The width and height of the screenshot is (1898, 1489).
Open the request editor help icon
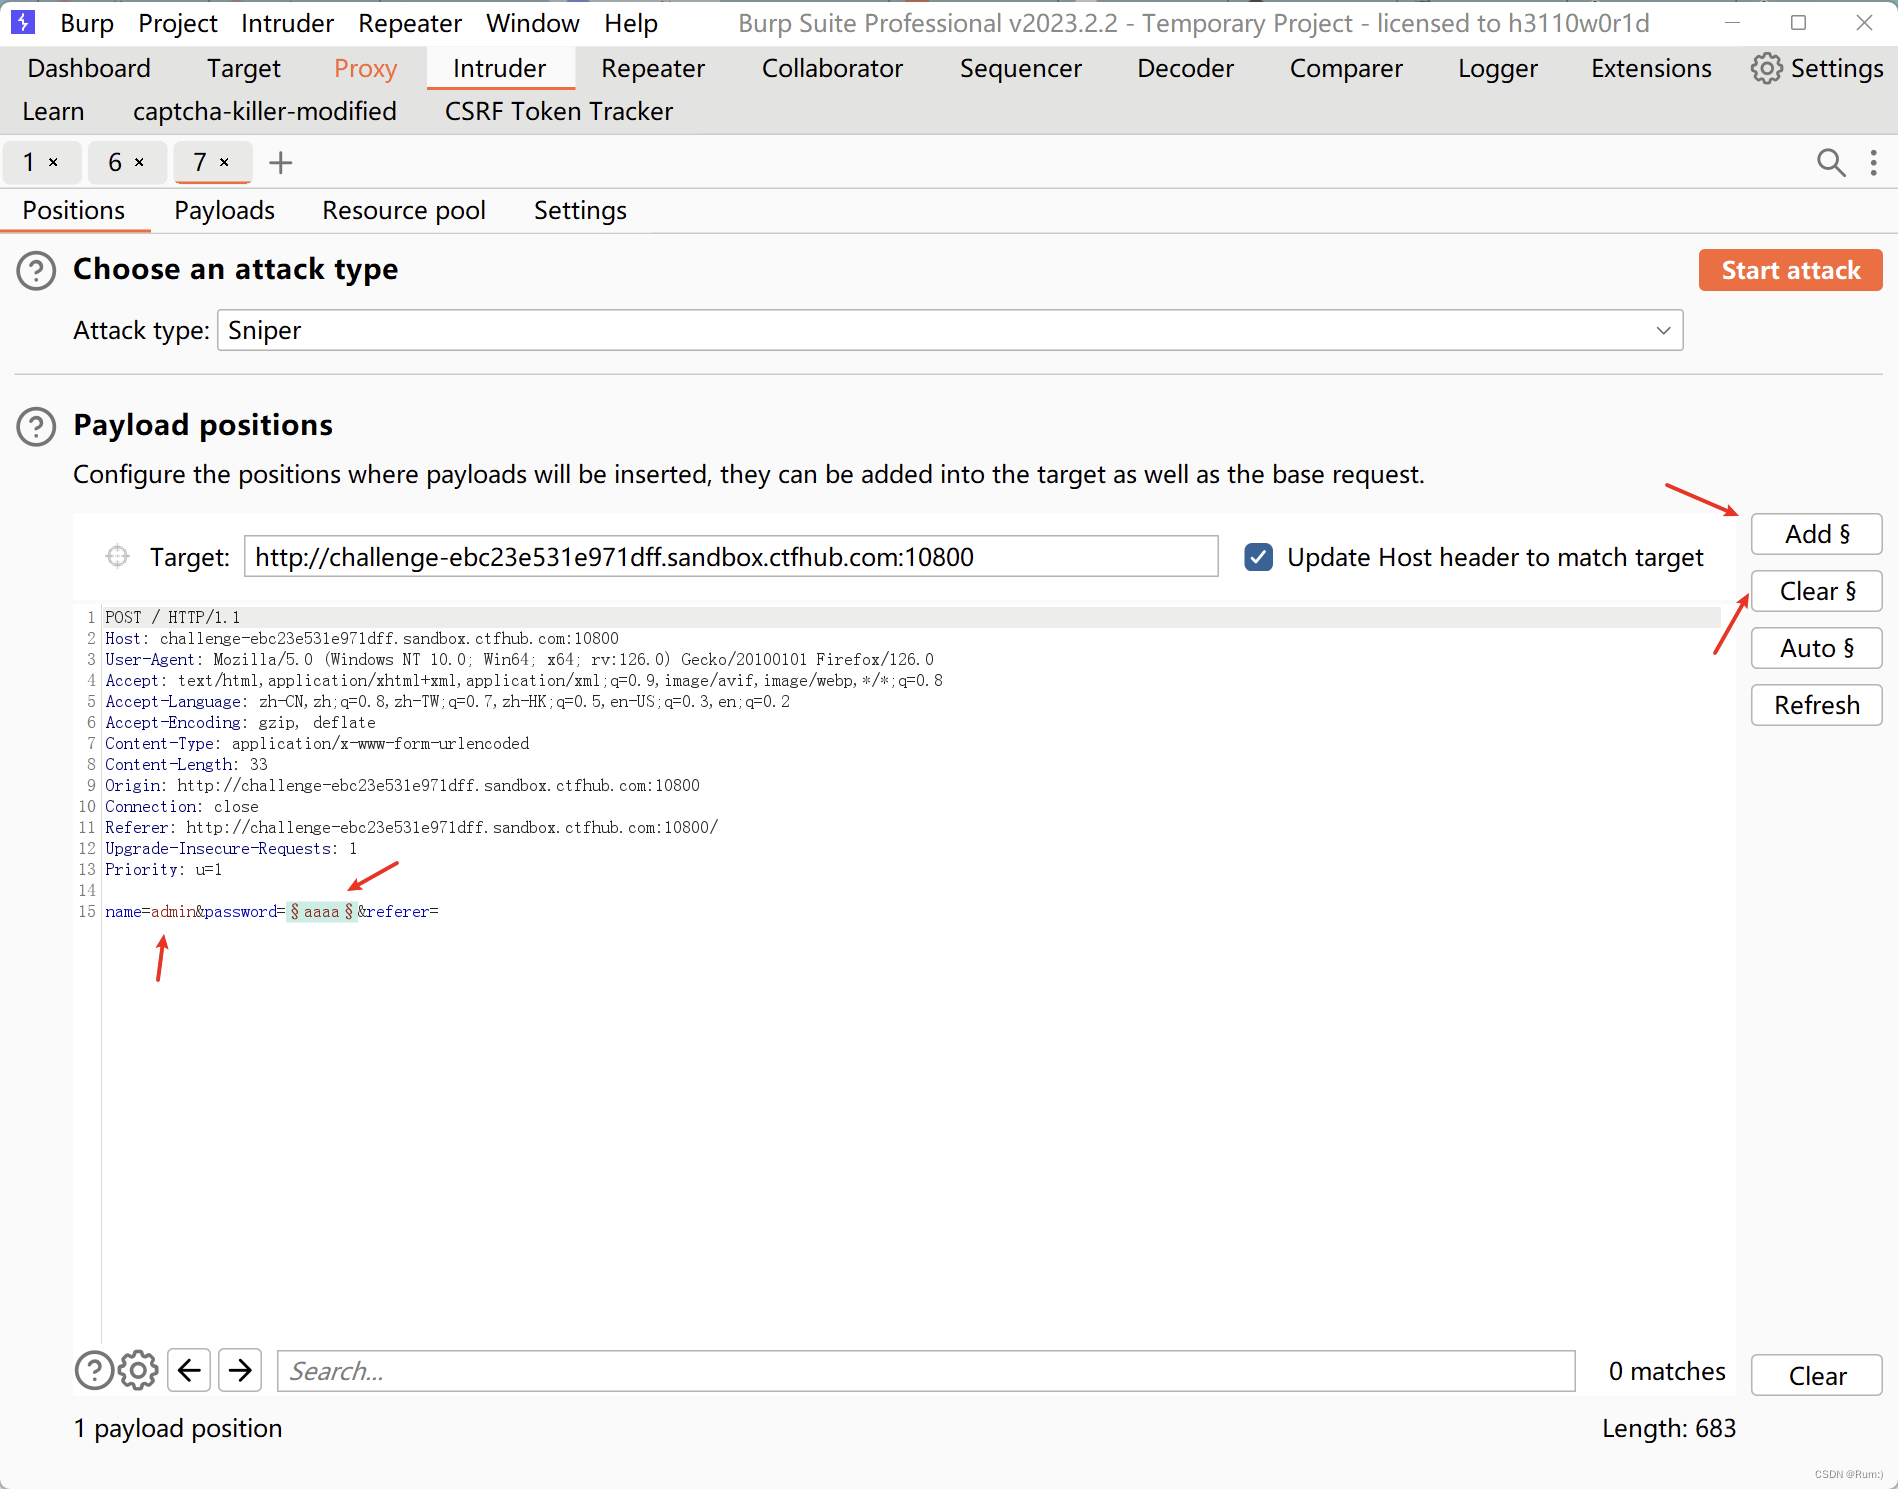95,1370
